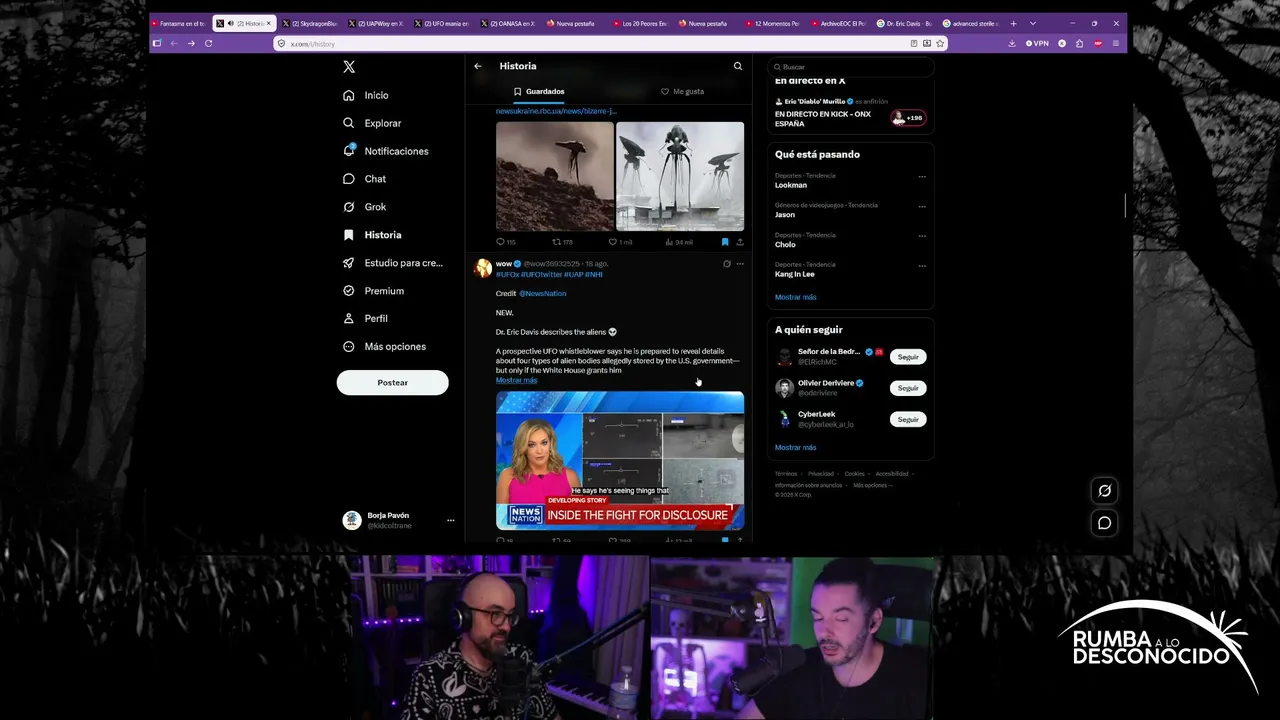Expand Más opciones in the sidebar
Viewport: 1280px width, 720px height.
[x=385, y=346]
